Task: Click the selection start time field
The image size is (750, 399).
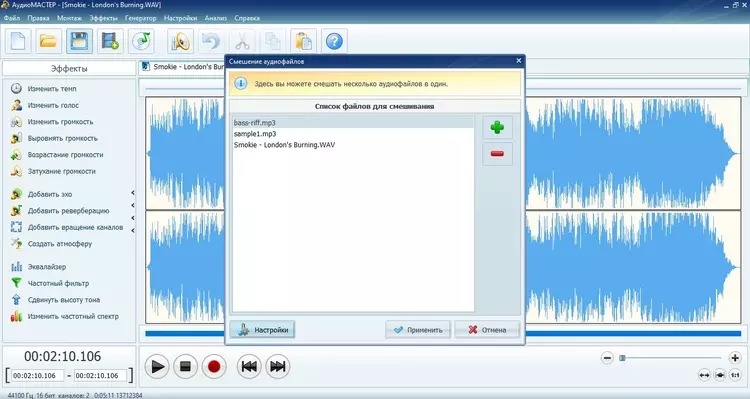Action: [37, 376]
